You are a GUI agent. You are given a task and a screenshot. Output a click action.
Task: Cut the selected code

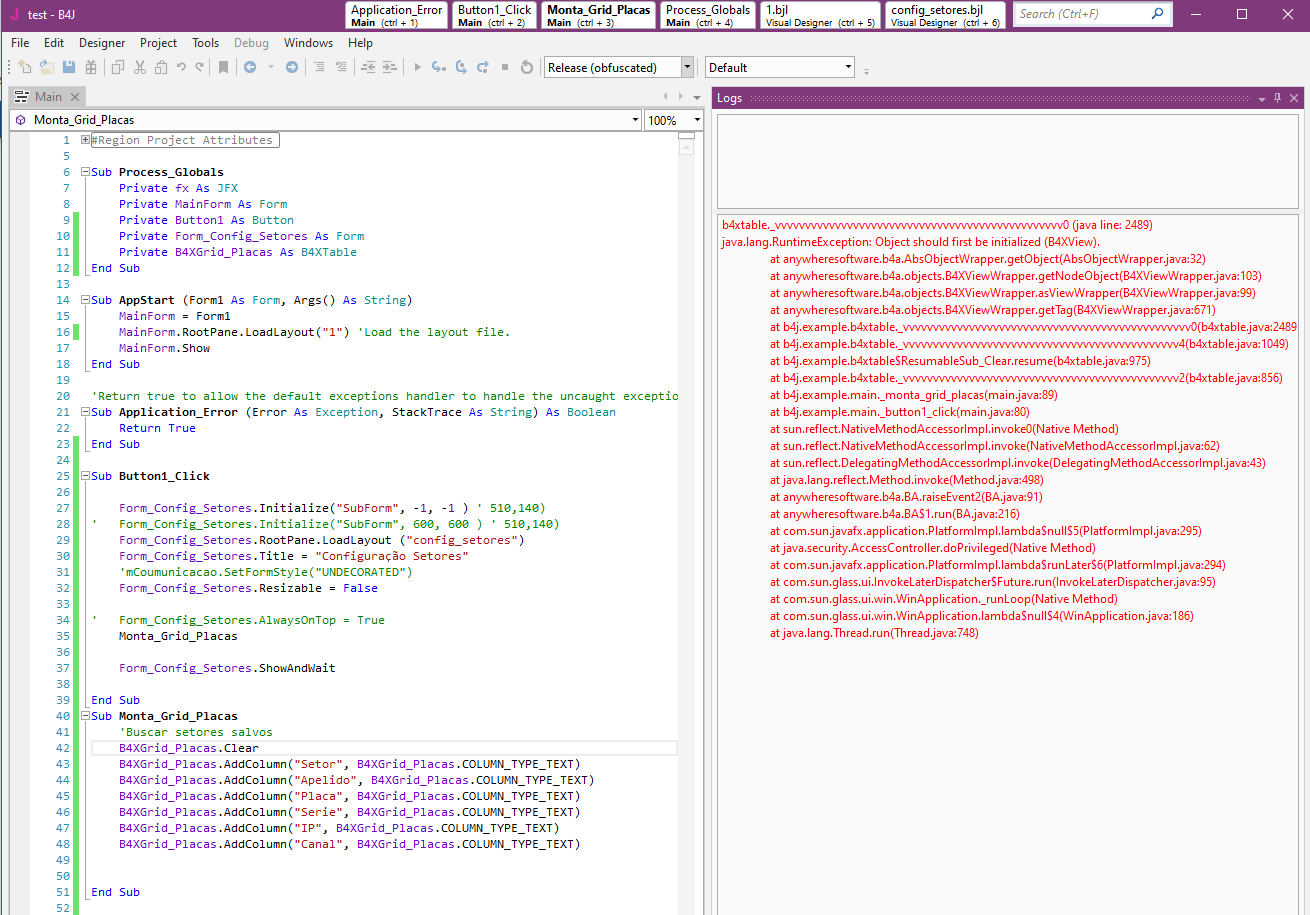point(140,67)
